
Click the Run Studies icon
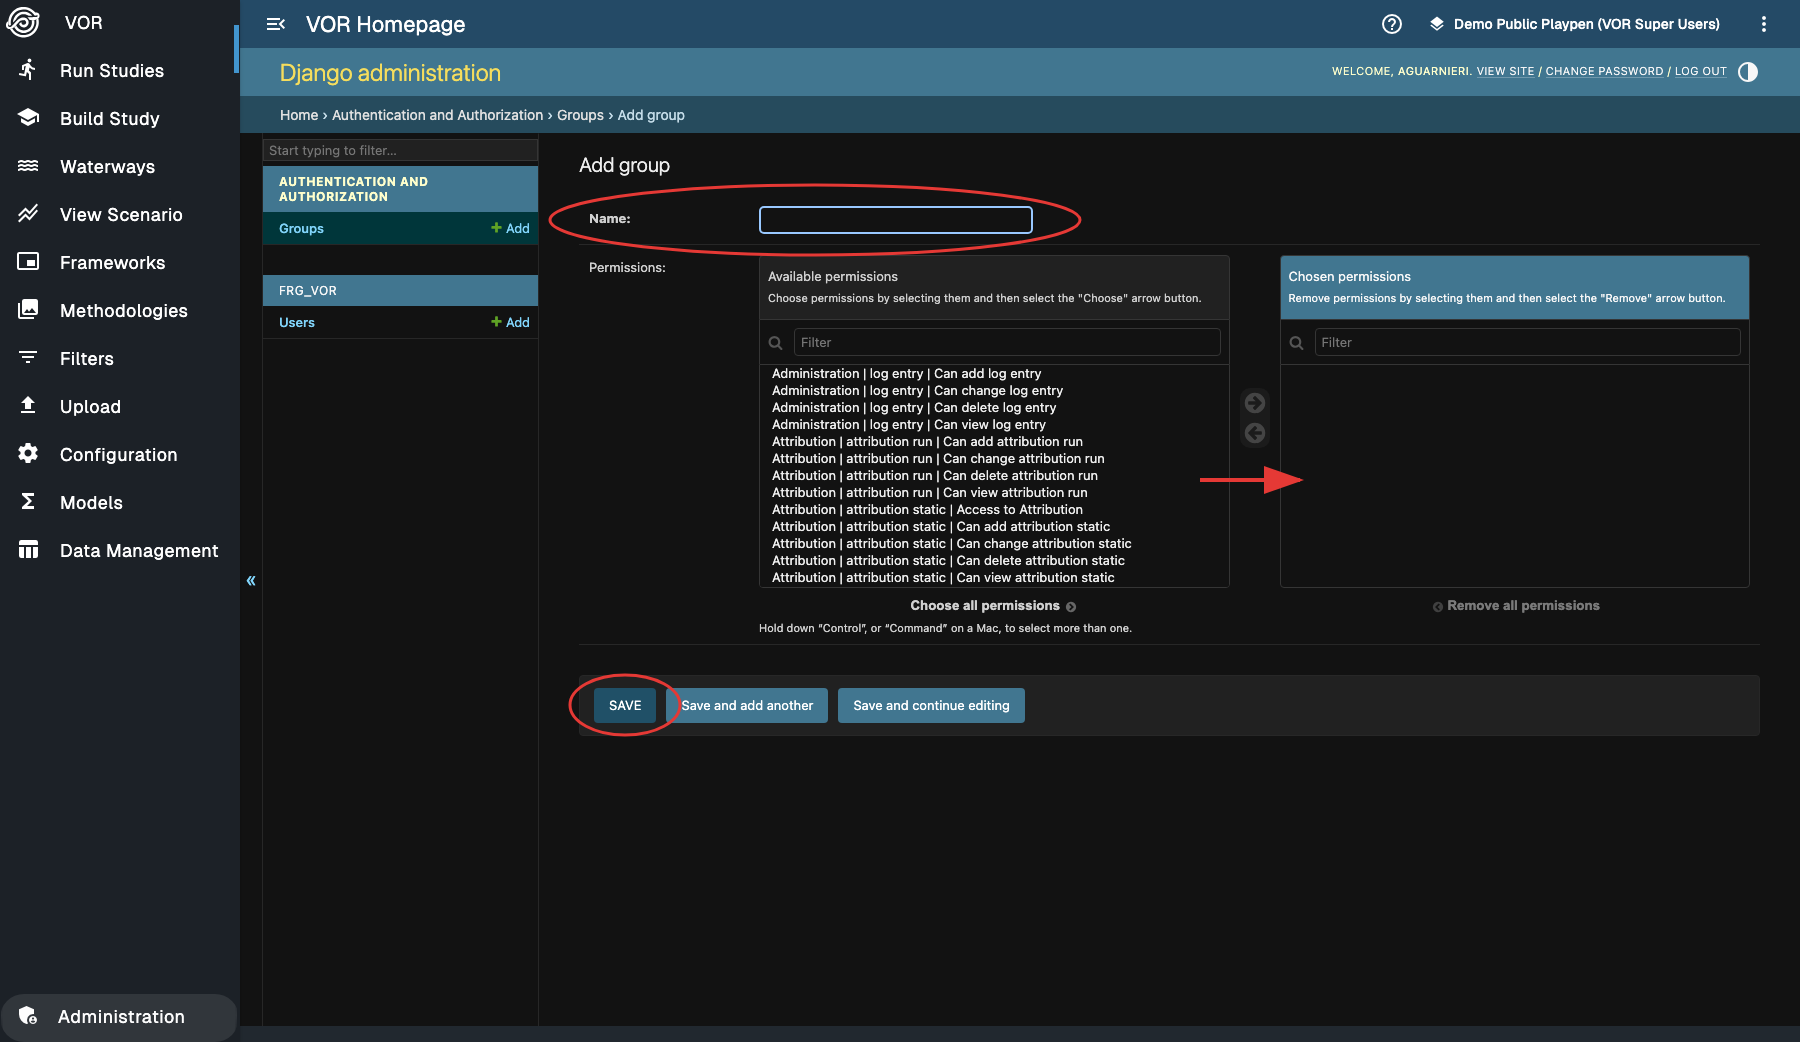pos(28,70)
